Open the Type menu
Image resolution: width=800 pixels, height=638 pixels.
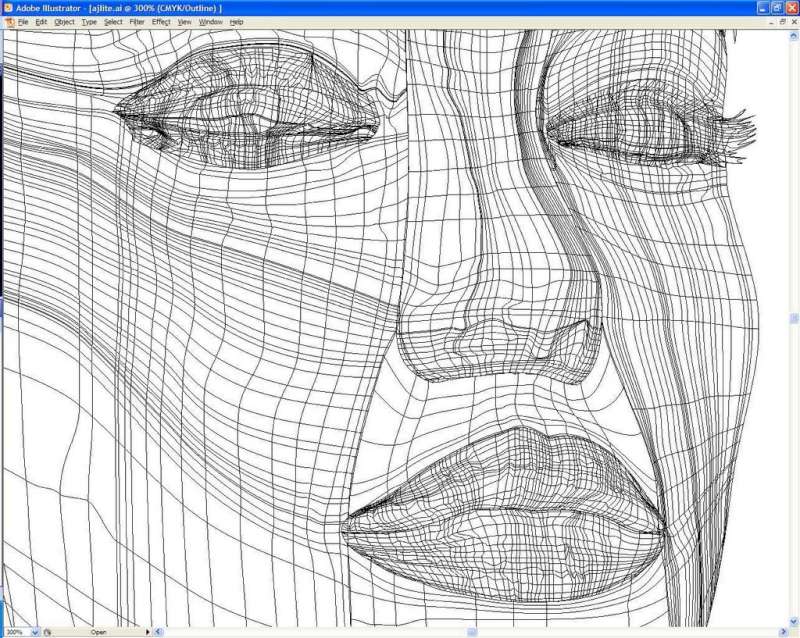(x=90, y=21)
